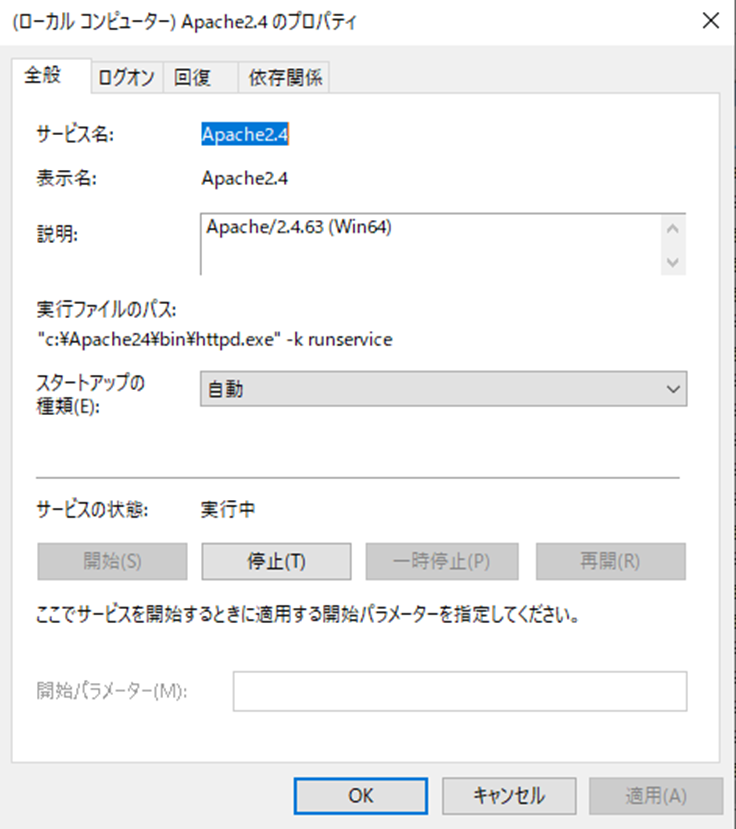Click the 開始パラメーター(M) label
The height and width of the screenshot is (829, 736).
tap(112, 691)
